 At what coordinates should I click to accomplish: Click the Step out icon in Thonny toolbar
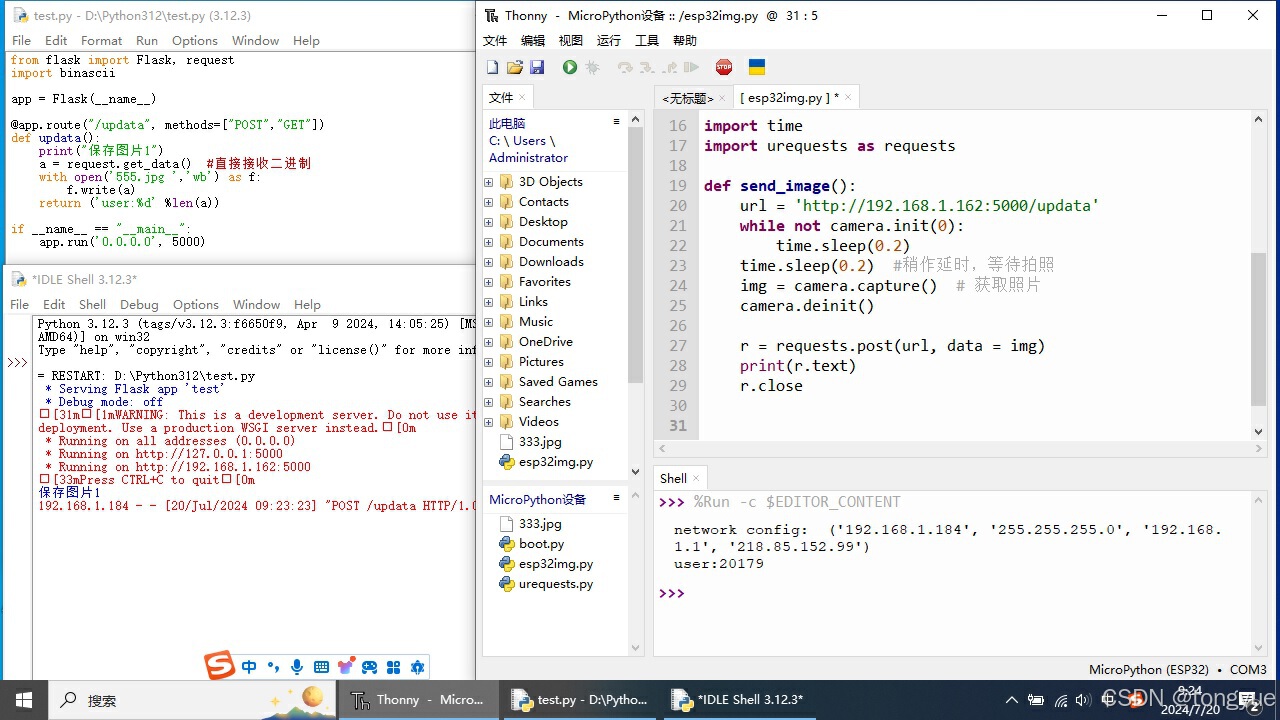[669, 67]
